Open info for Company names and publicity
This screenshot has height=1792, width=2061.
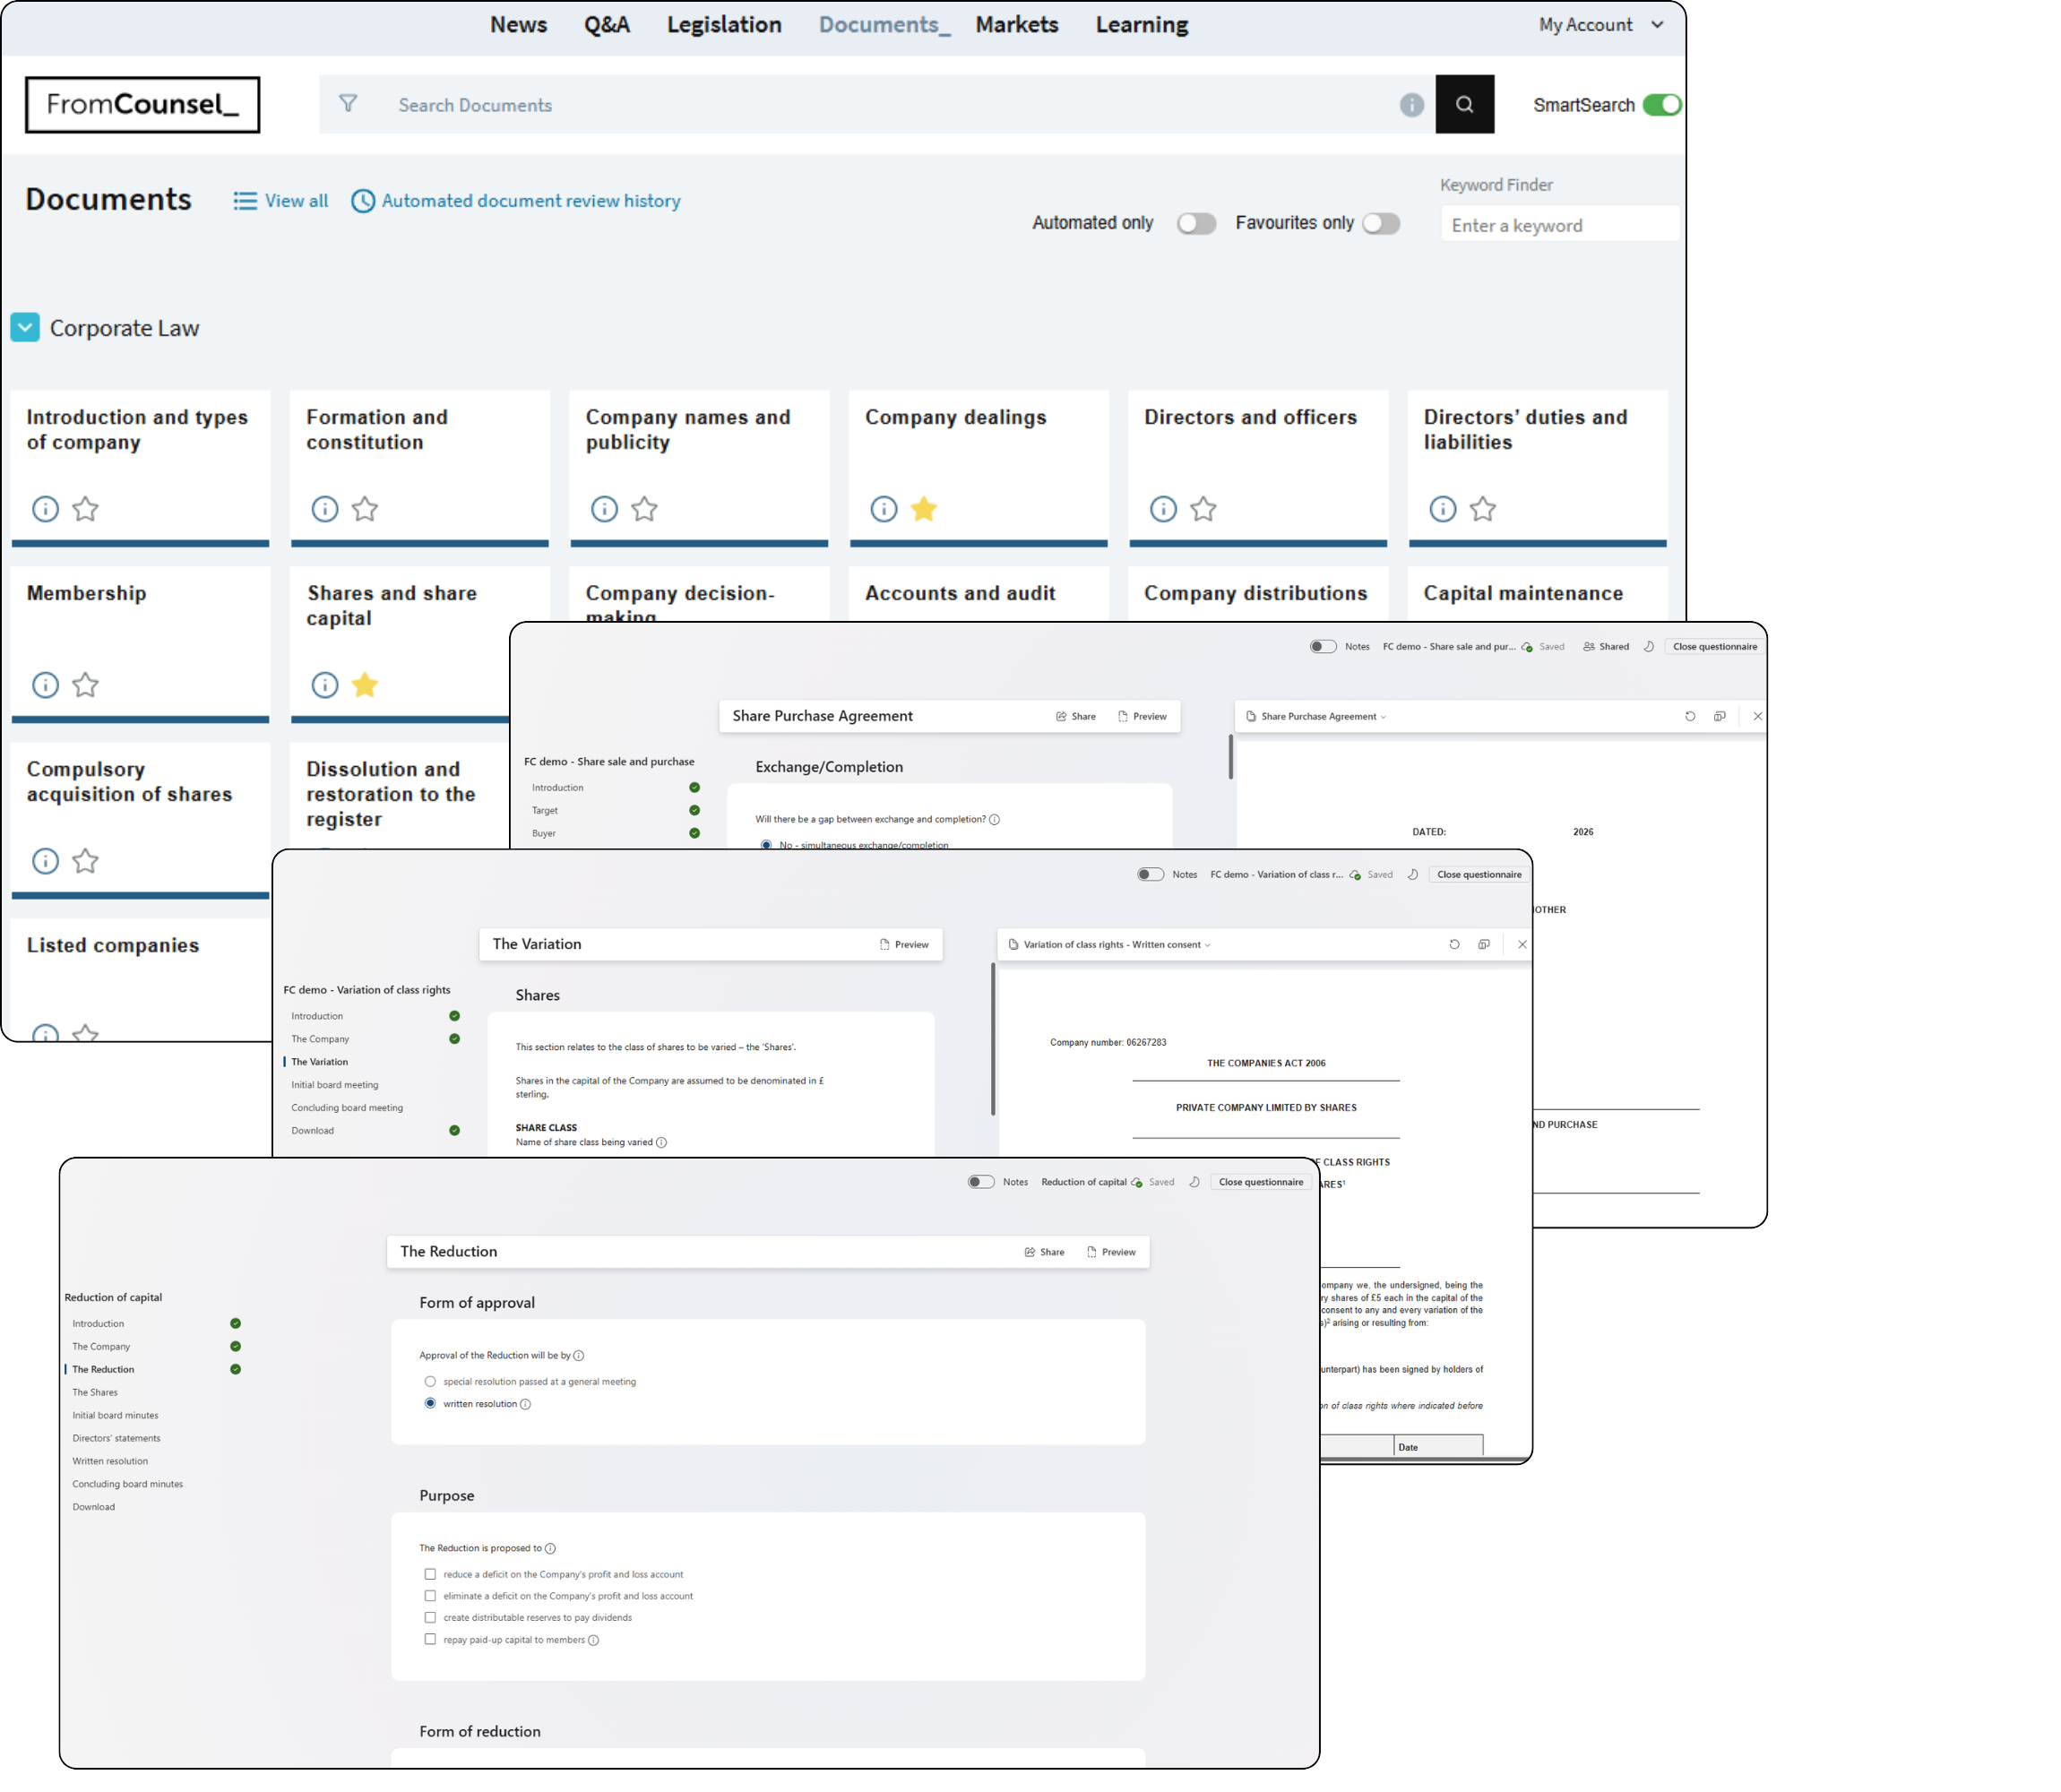click(604, 509)
